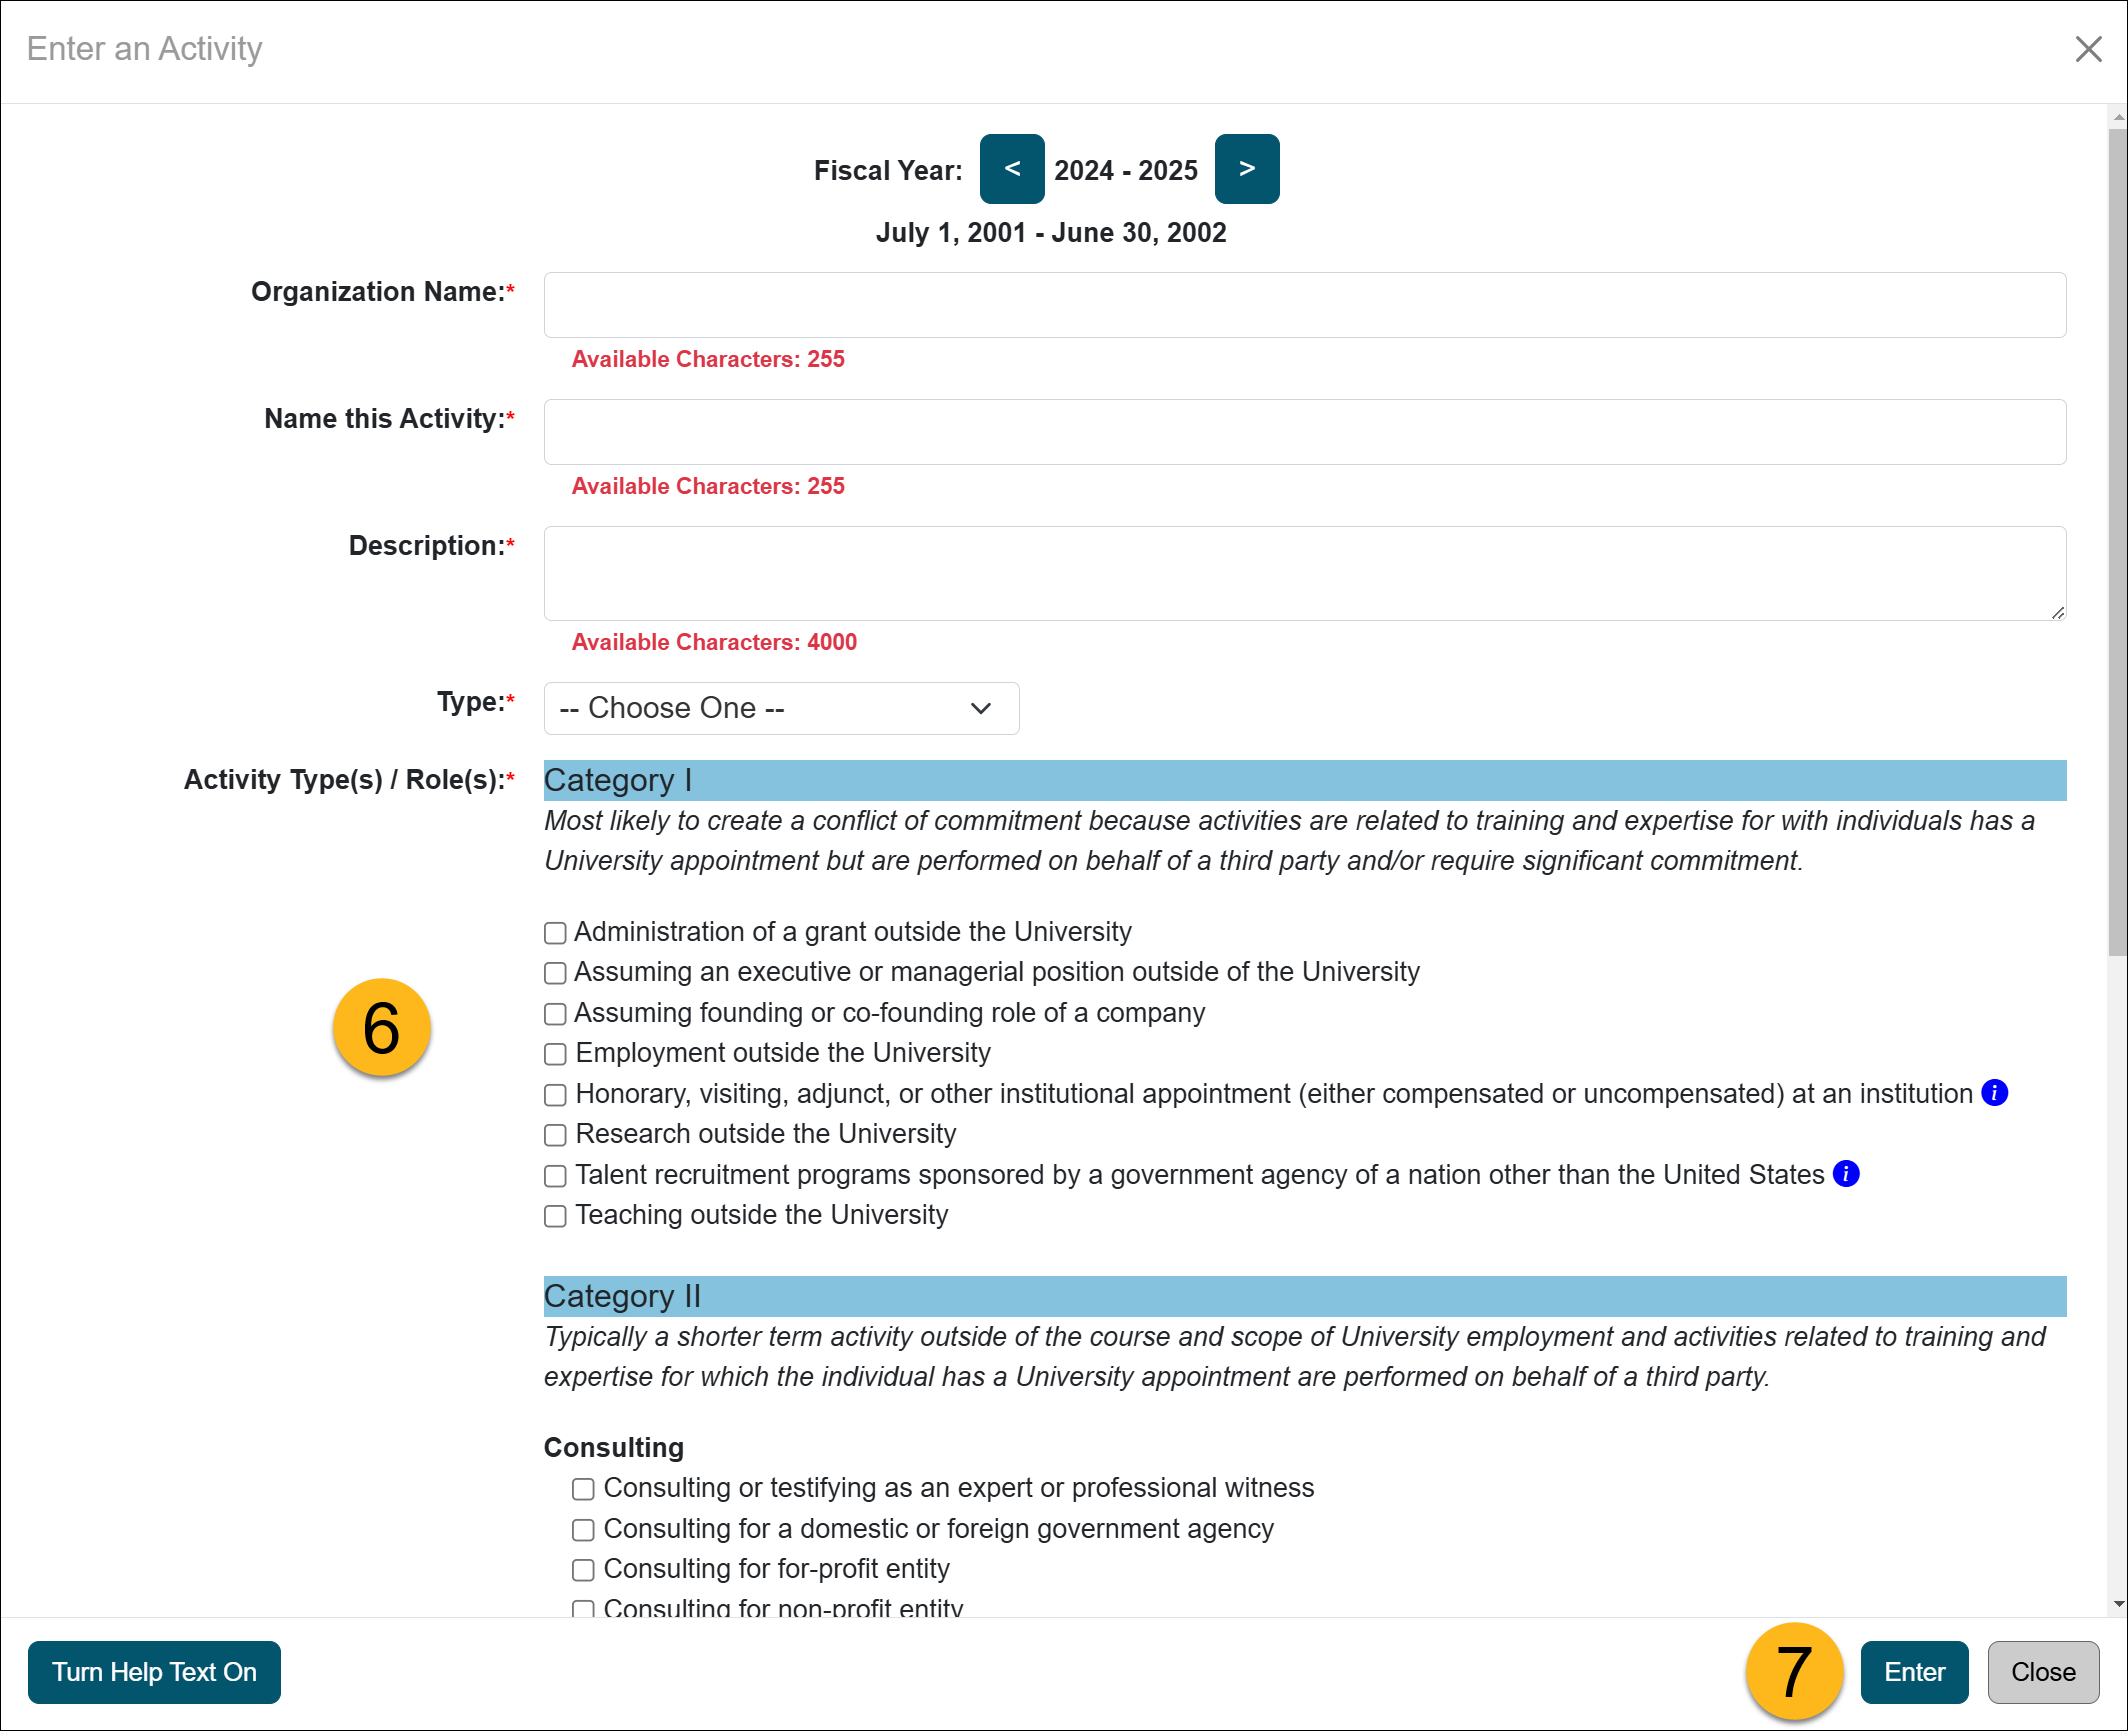Click the close X icon to dismiss dialog
Viewport: 2128px width, 1731px height.
2089,48
